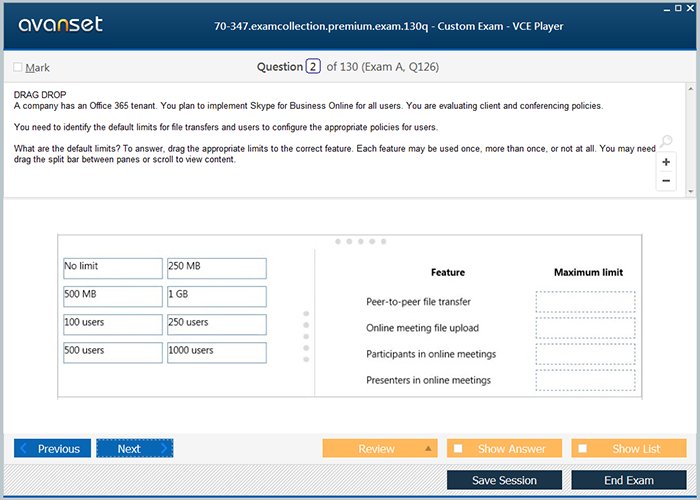Zoom out with the minus button
The image size is (700, 500).
click(x=666, y=181)
